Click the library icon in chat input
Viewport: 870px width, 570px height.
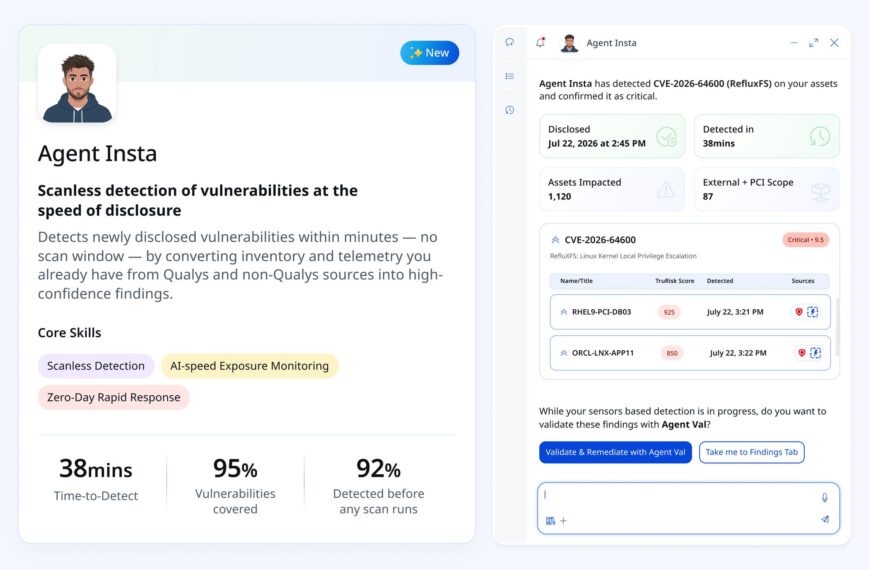click(x=550, y=521)
